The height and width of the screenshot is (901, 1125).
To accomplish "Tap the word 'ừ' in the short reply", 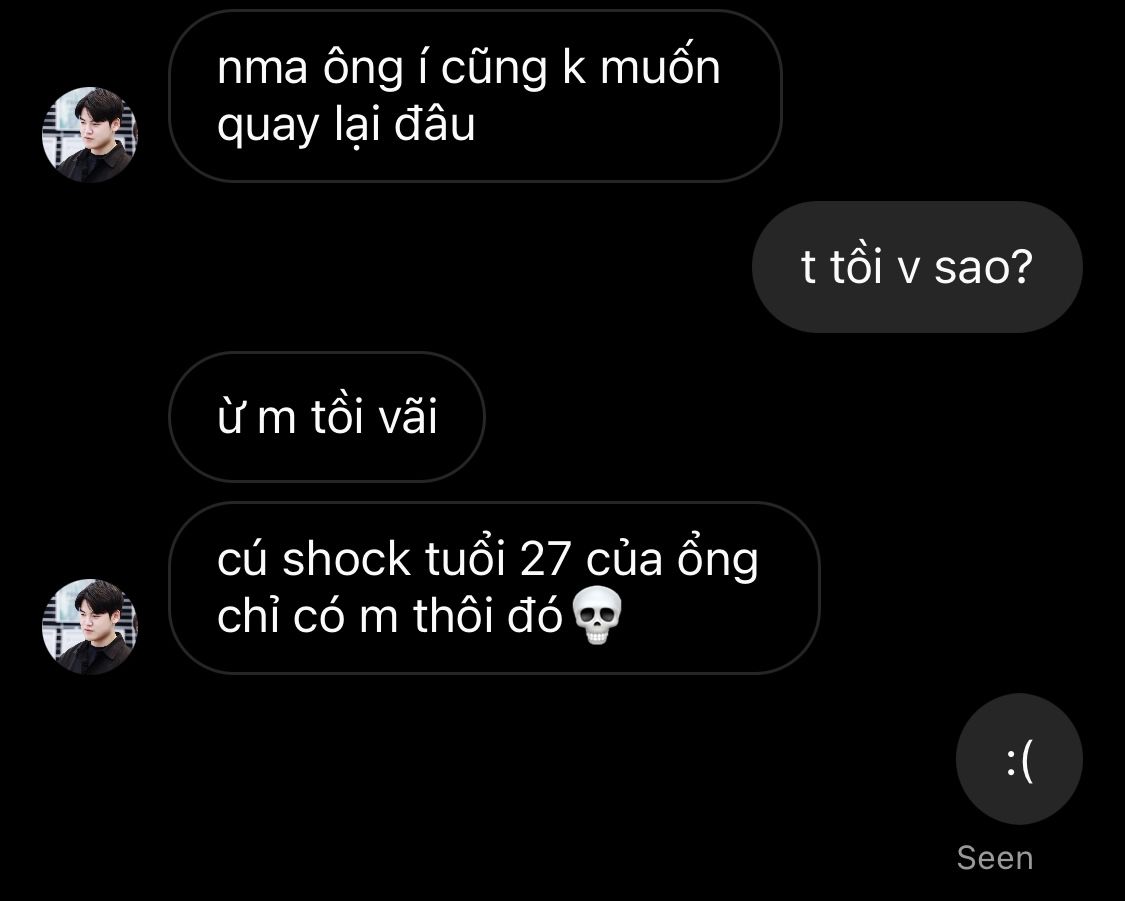I will tap(230, 418).
